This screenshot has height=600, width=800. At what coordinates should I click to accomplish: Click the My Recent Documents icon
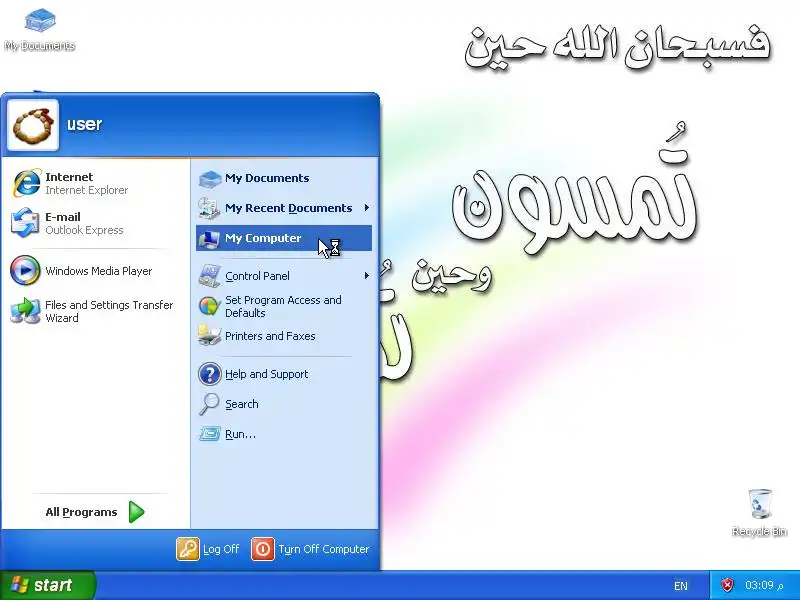pos(209,208)
